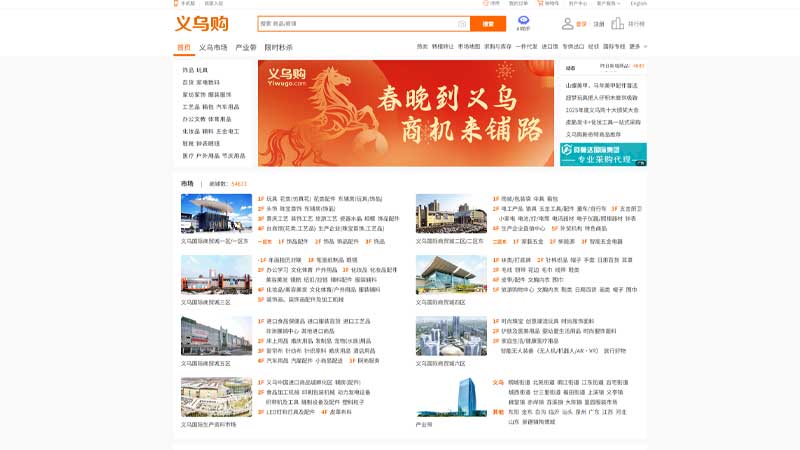Click the product search input field
800x450 pixels.
356,23
